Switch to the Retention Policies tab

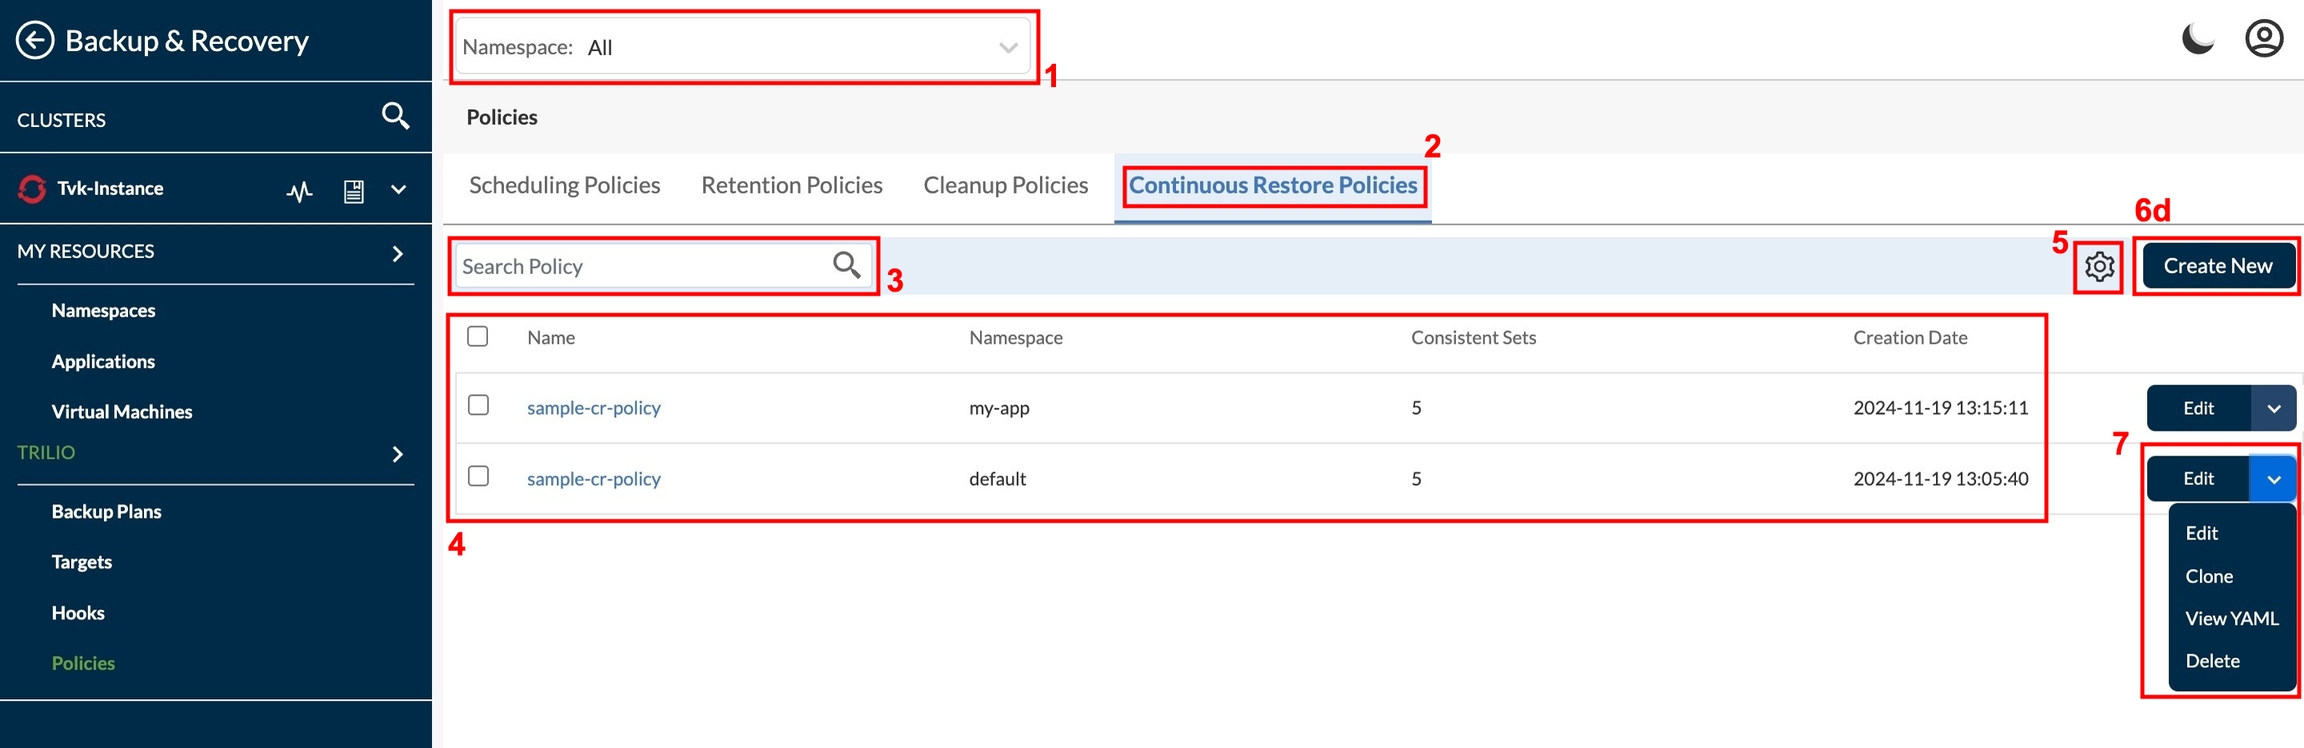[791, 185]
